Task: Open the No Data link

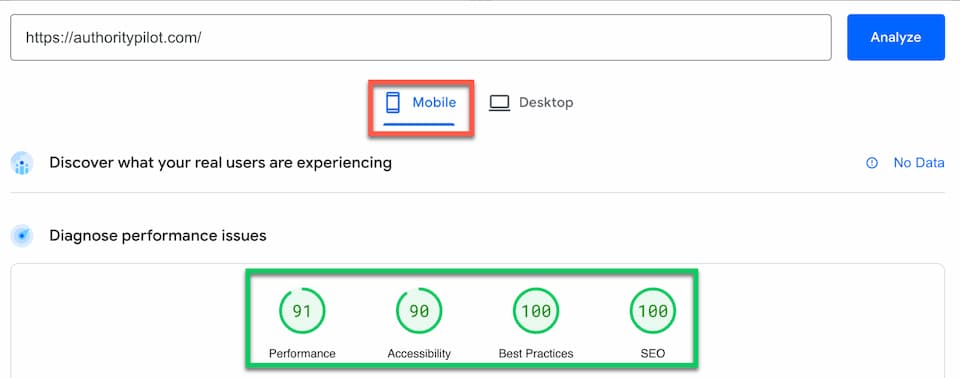Action: (919, 163)
